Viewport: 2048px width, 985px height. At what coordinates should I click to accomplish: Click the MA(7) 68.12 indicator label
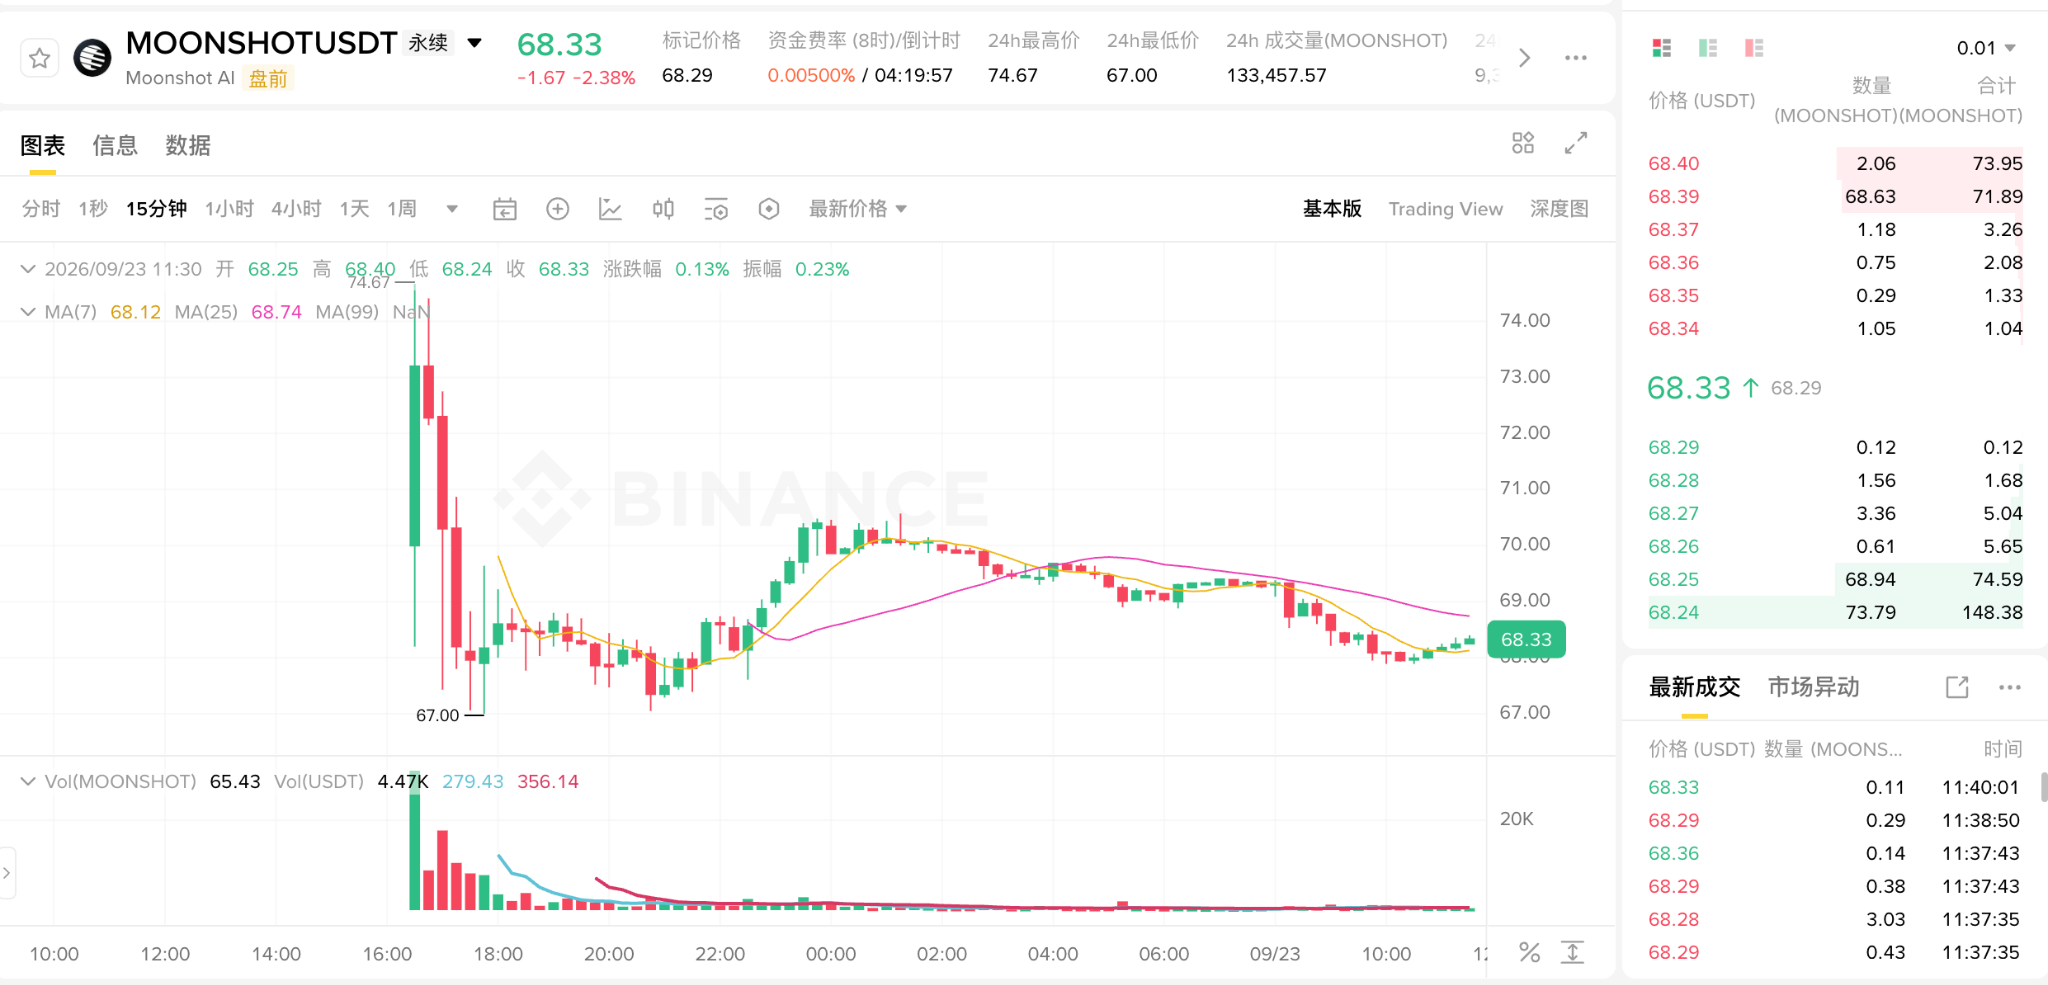point(103,312)
